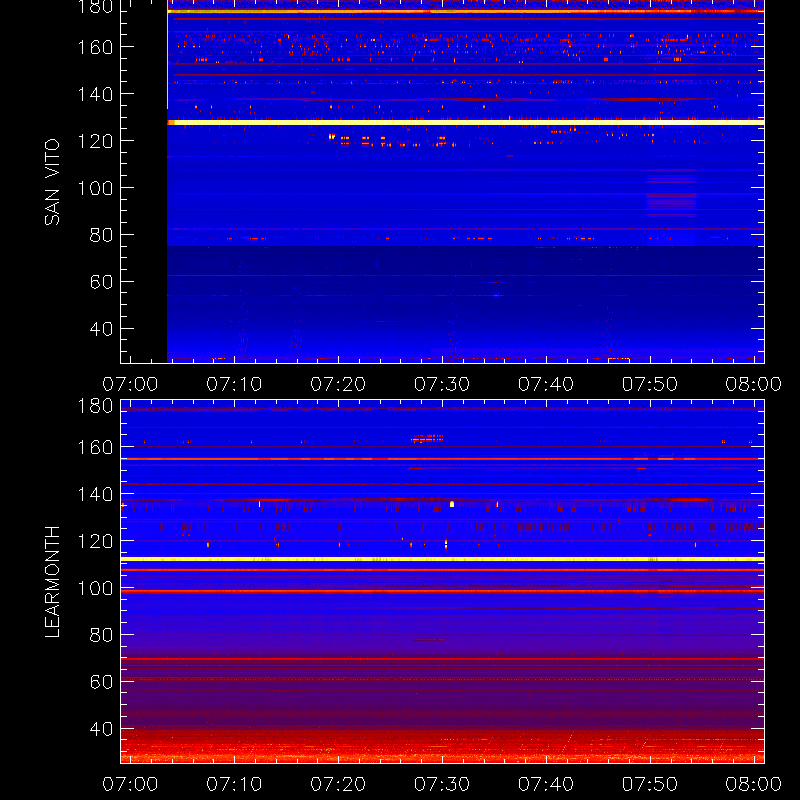Choose the 07:10 time label under Learmonth plot
This screenshot has width=800, height=800.
234,784
